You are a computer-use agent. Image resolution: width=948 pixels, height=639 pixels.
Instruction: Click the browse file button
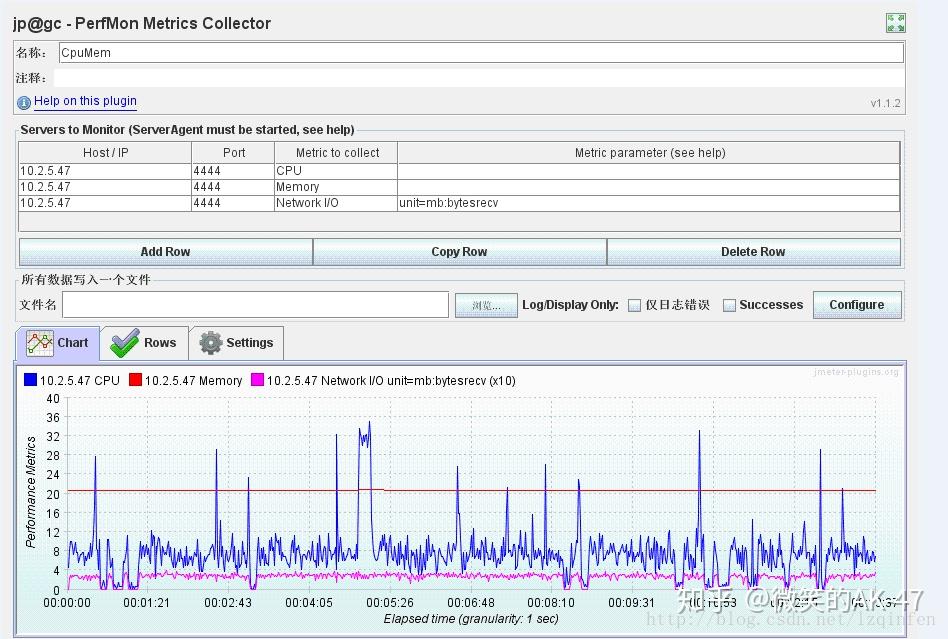486,305
